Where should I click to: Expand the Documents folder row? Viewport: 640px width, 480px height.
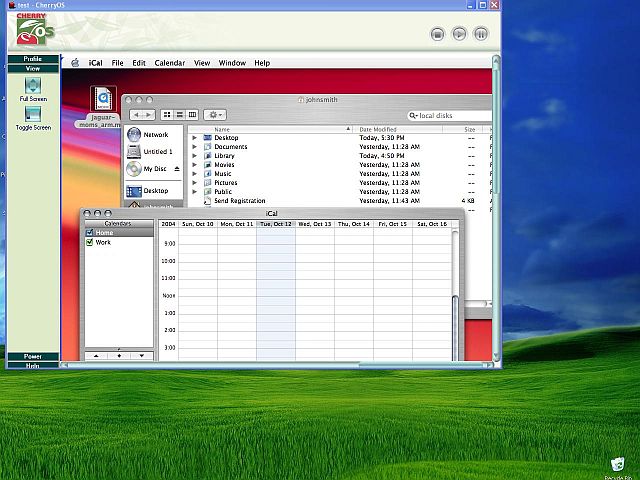195,147
